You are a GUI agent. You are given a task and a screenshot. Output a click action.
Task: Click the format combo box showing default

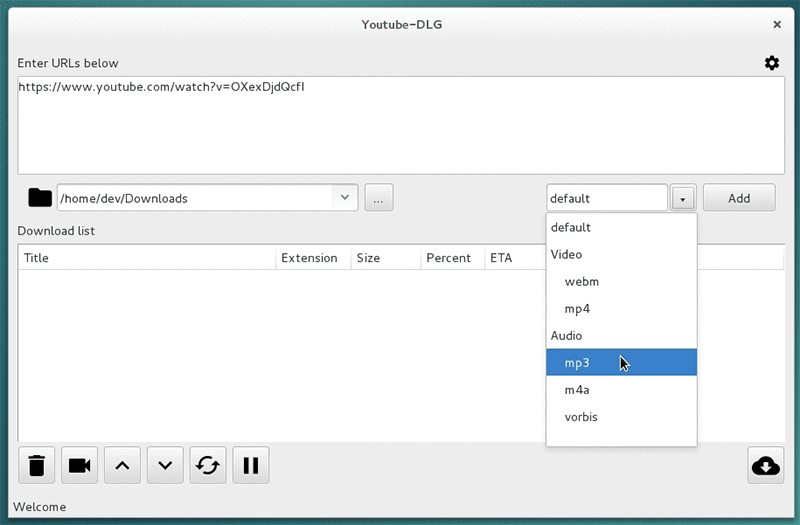[x=606, y=198]
